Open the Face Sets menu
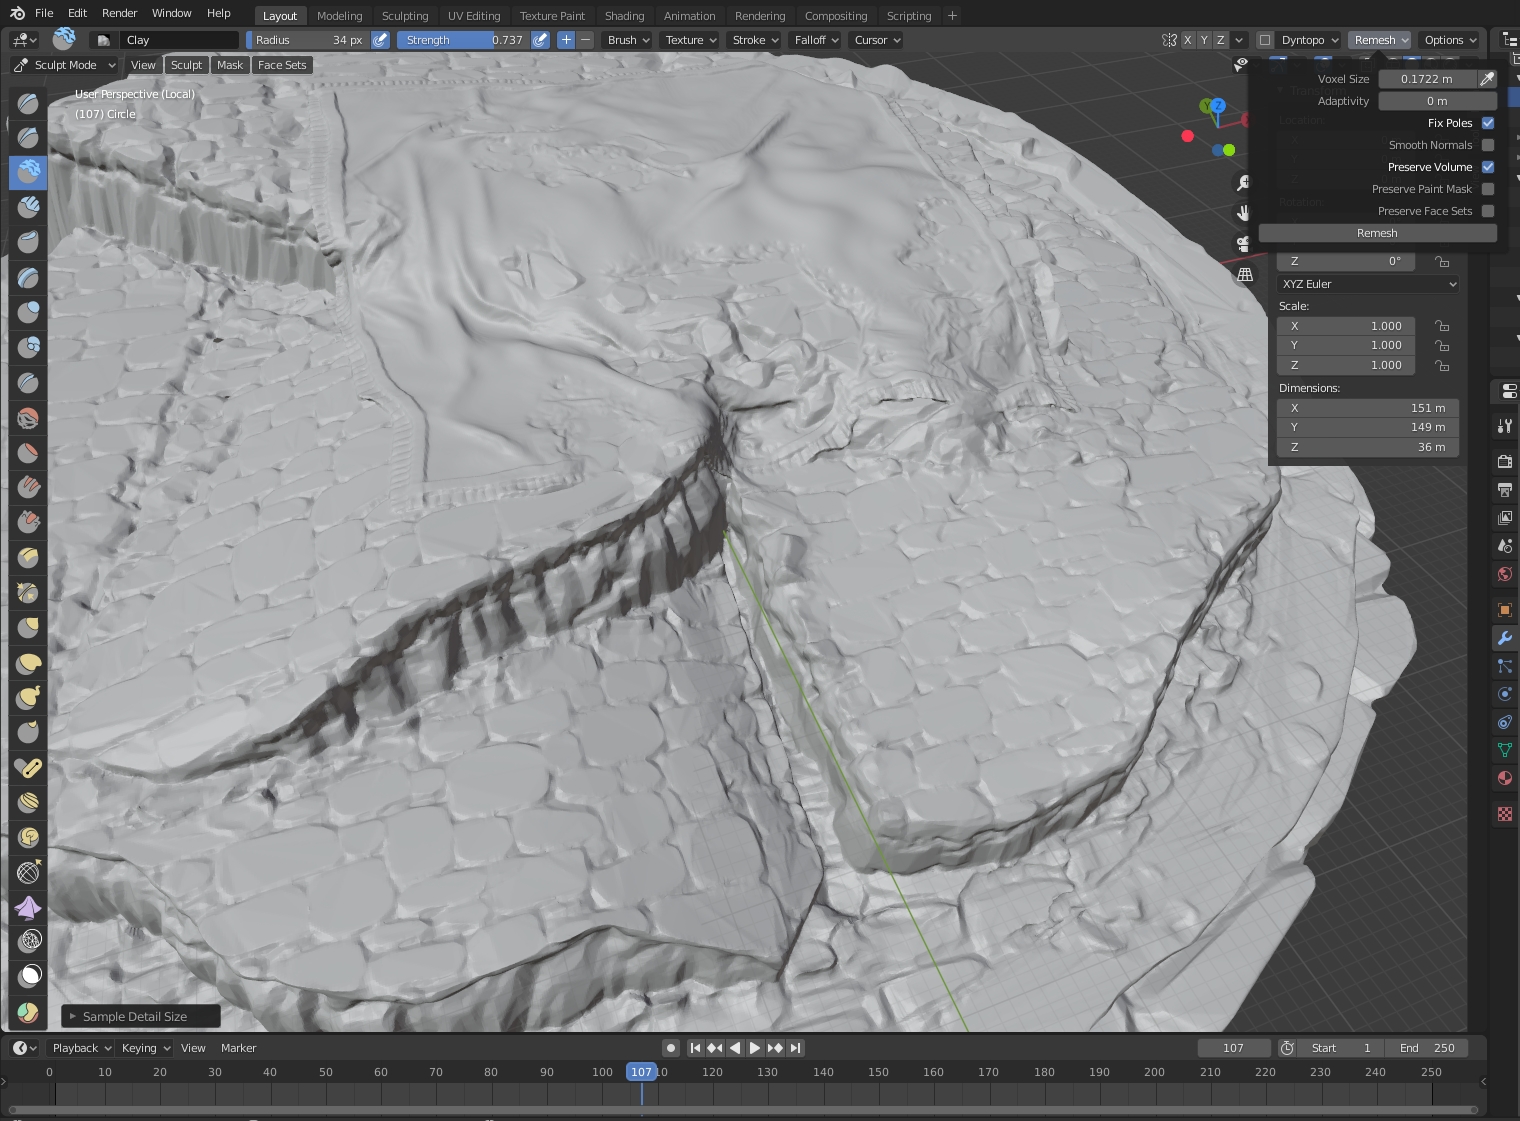 coord(282,65)
